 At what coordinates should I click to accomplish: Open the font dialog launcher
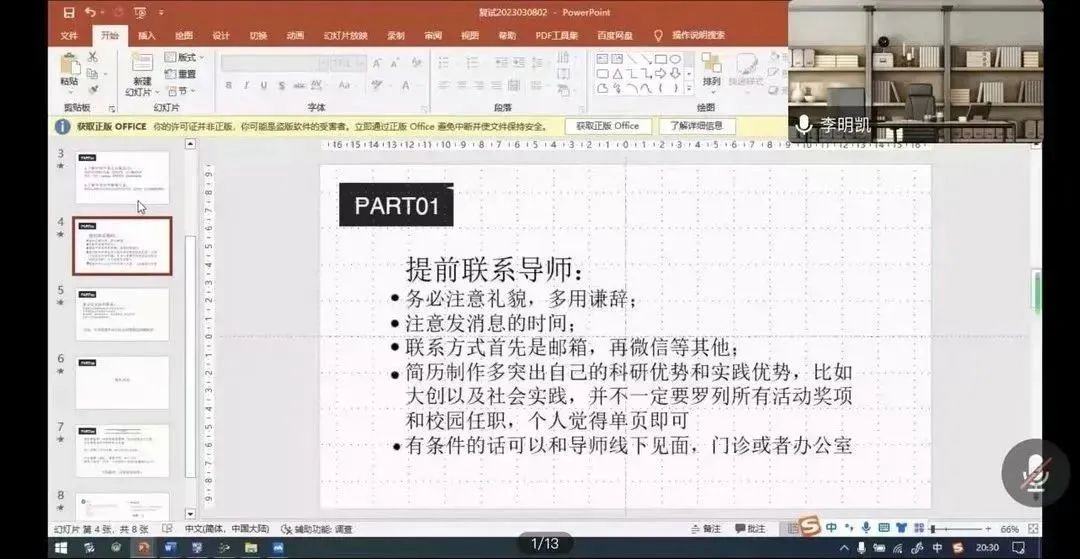click(x=424, y=108)
